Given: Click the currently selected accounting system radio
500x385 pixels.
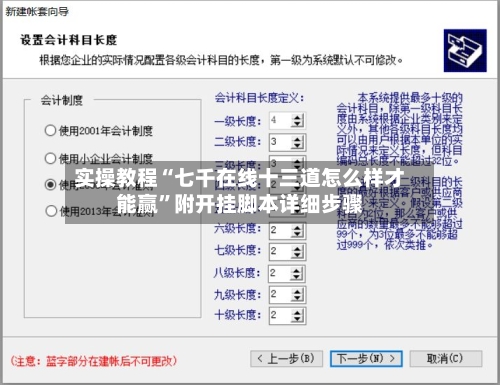Looking at the screenshot, I should [x=50, y=184].
